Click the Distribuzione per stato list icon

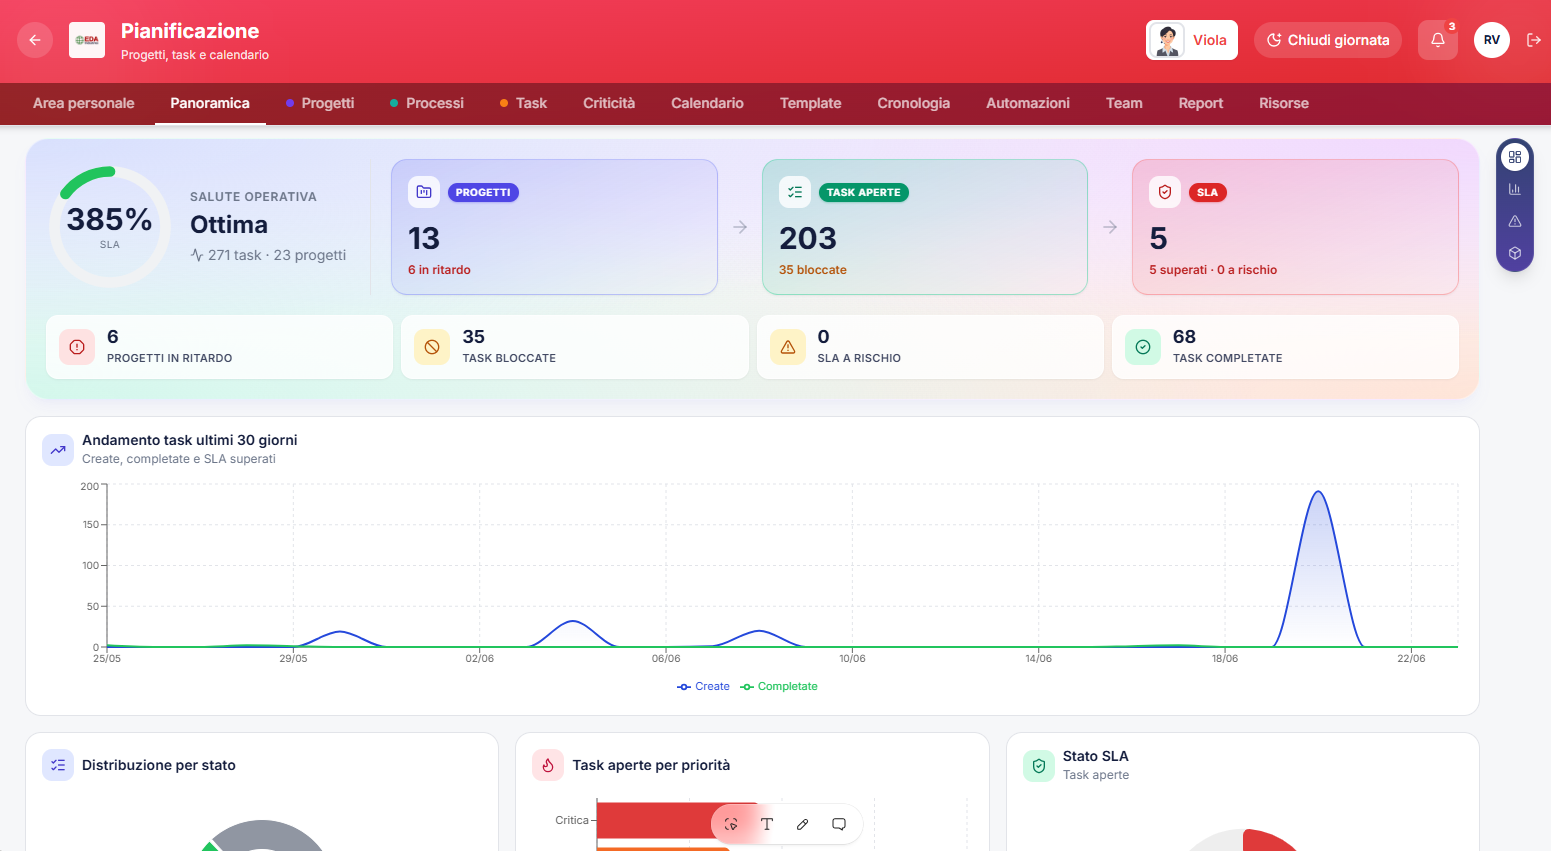58,765
